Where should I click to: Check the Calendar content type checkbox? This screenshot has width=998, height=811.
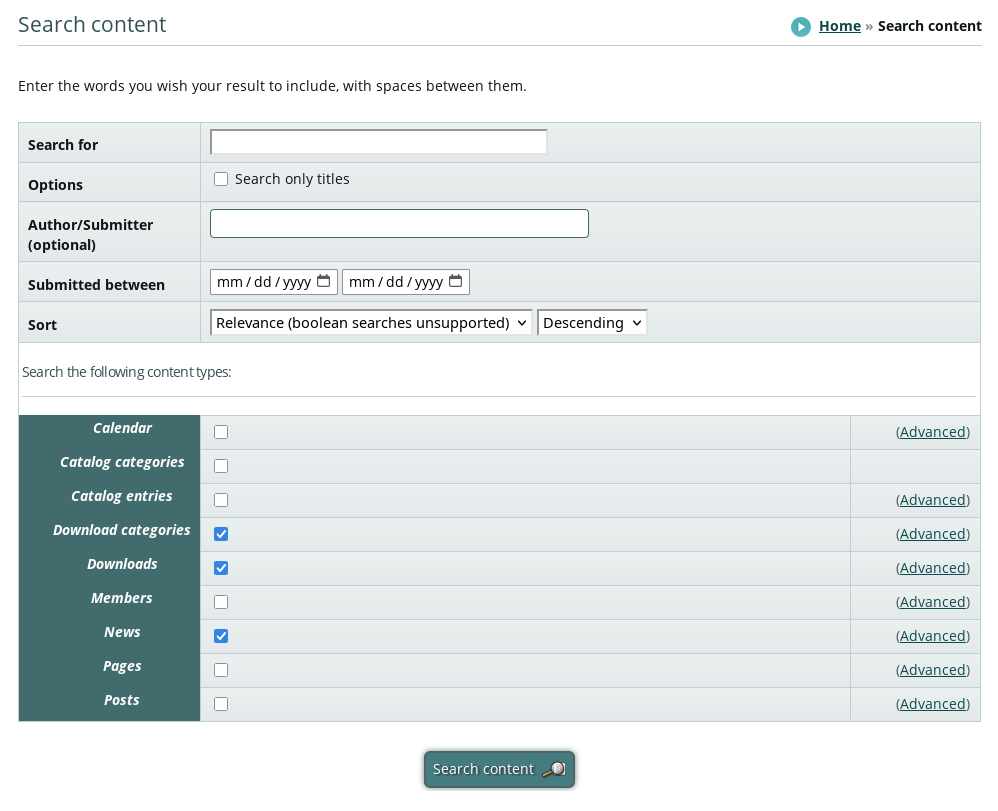(x=221, y=432)
